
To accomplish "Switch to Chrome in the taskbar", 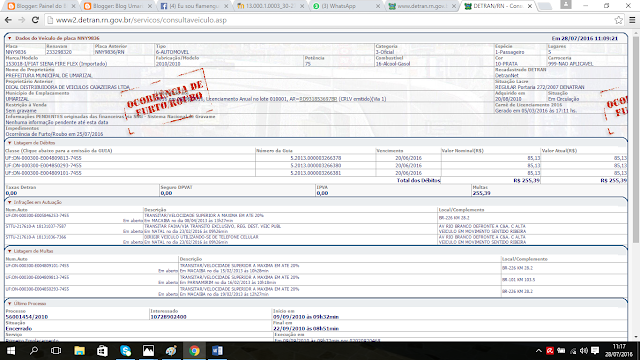I will point(194,351).
